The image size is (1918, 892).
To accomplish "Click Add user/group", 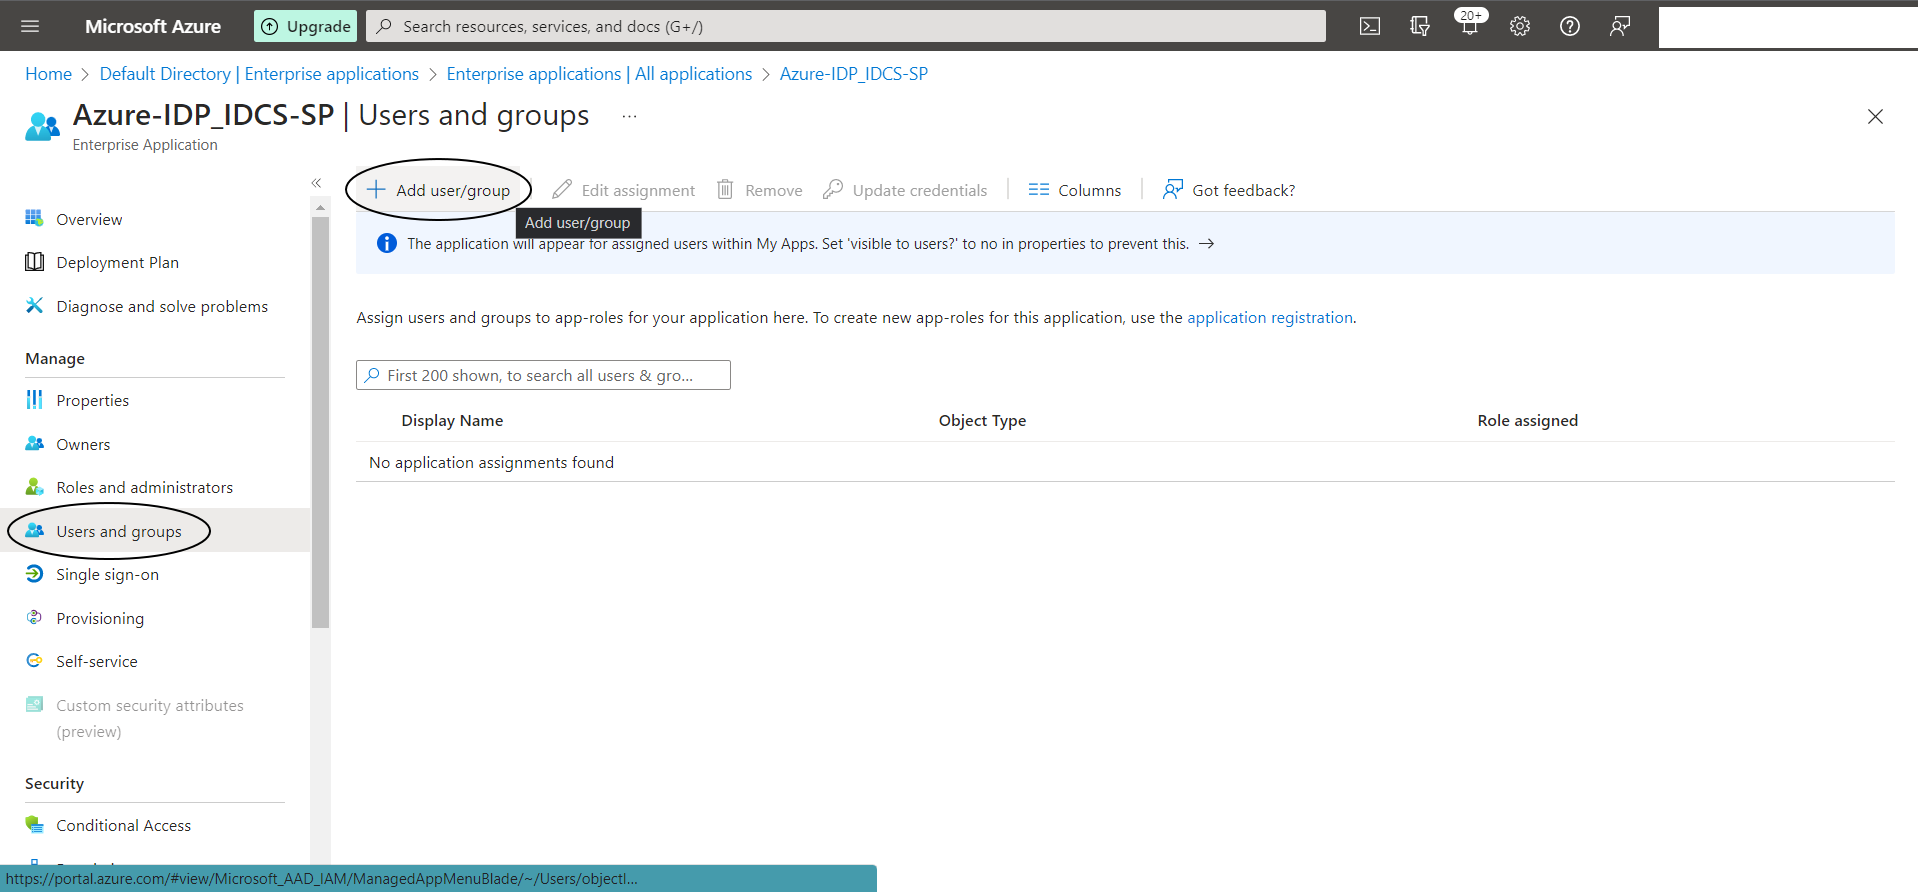I will click(x=438, y=190).
